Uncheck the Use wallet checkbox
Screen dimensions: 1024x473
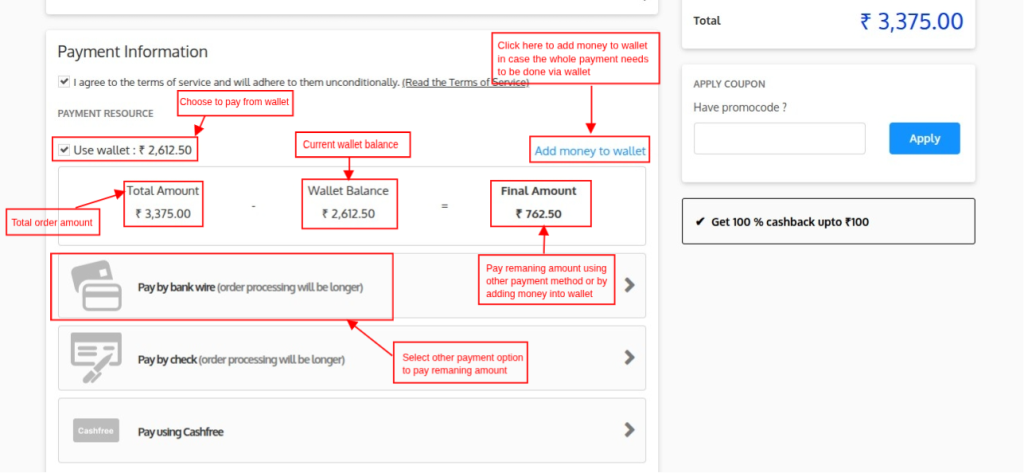point(64,150)
